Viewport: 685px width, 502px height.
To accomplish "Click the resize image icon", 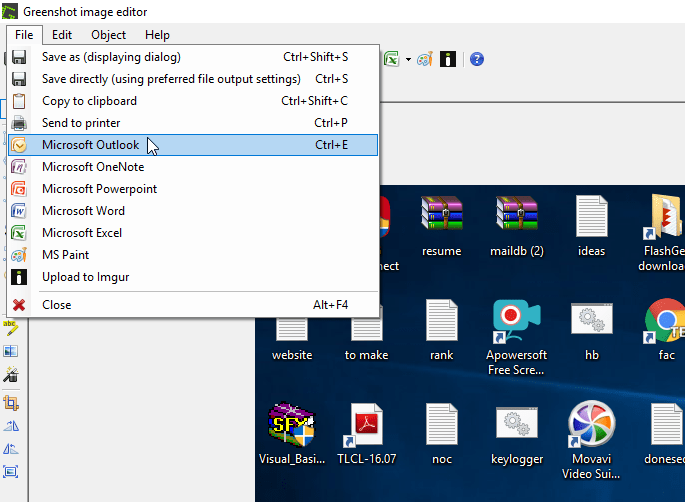I will click(10, 472).
